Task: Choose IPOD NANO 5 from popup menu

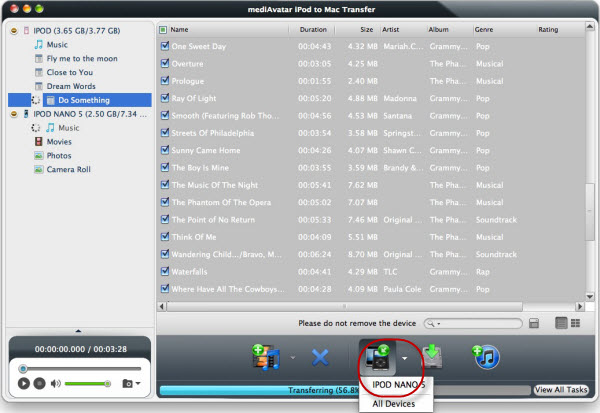Action: point(398,385)
